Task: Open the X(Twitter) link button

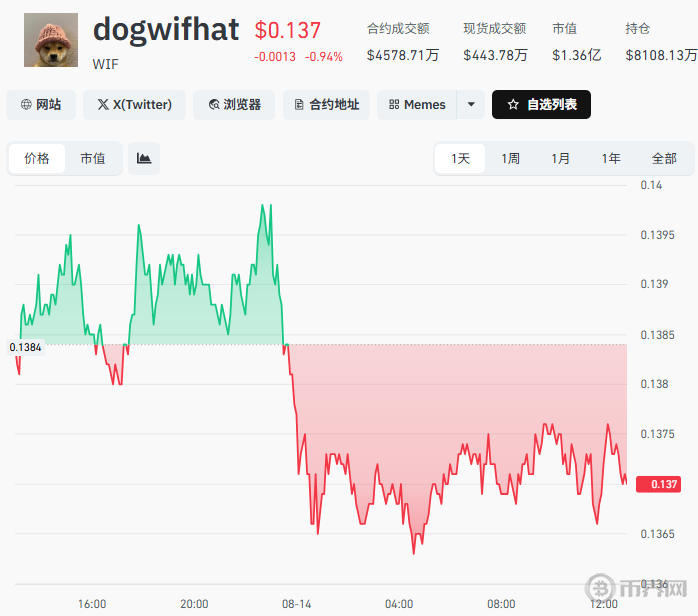Action: 134,105
